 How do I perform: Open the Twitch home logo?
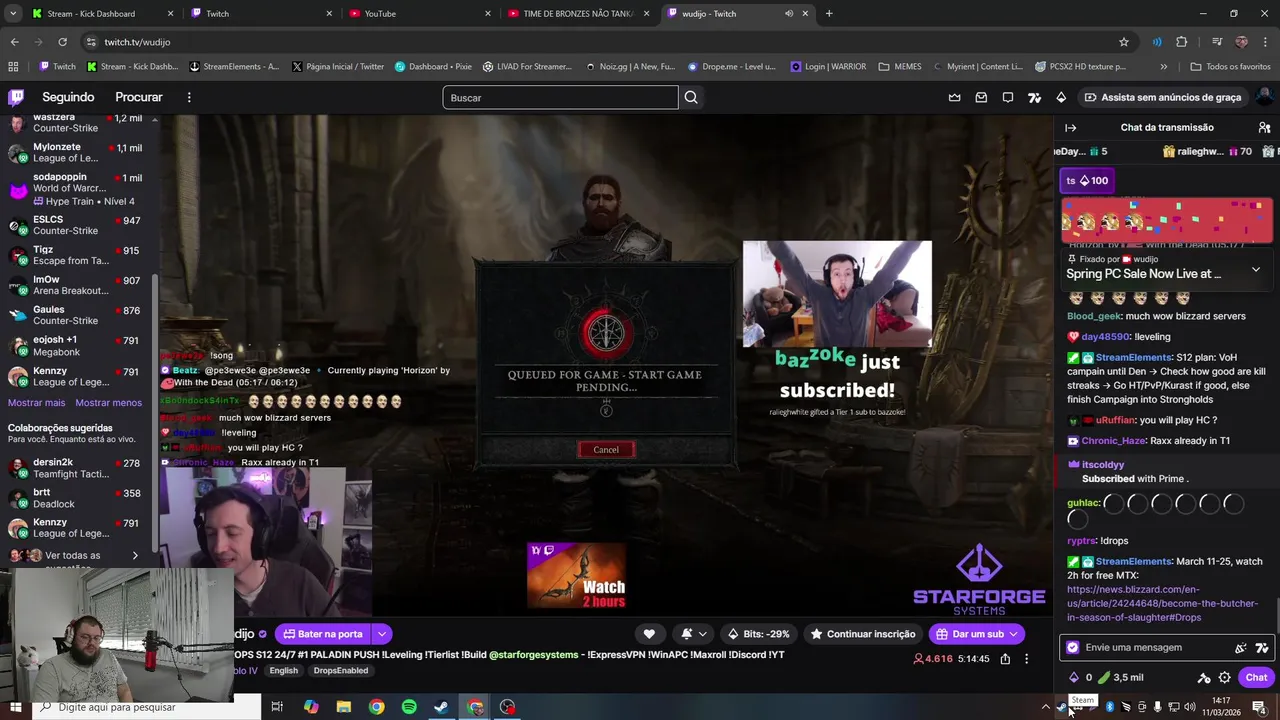coord(16,97)
